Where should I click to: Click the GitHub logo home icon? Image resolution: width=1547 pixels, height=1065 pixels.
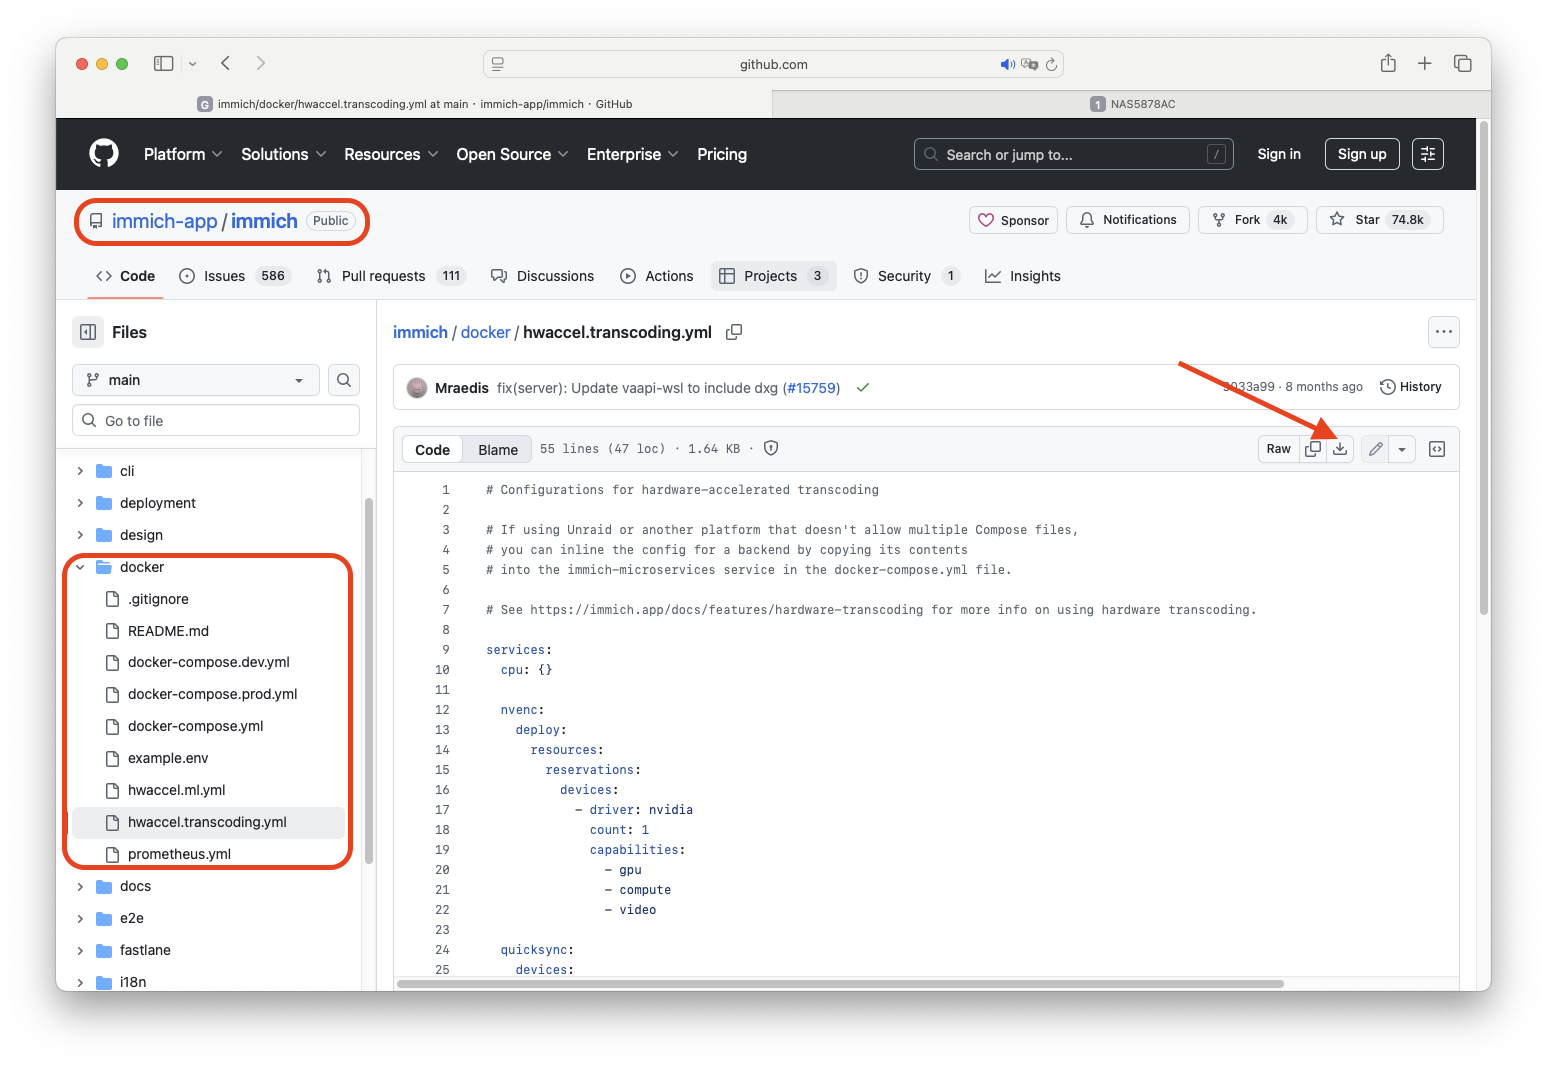tap(104, 154)
